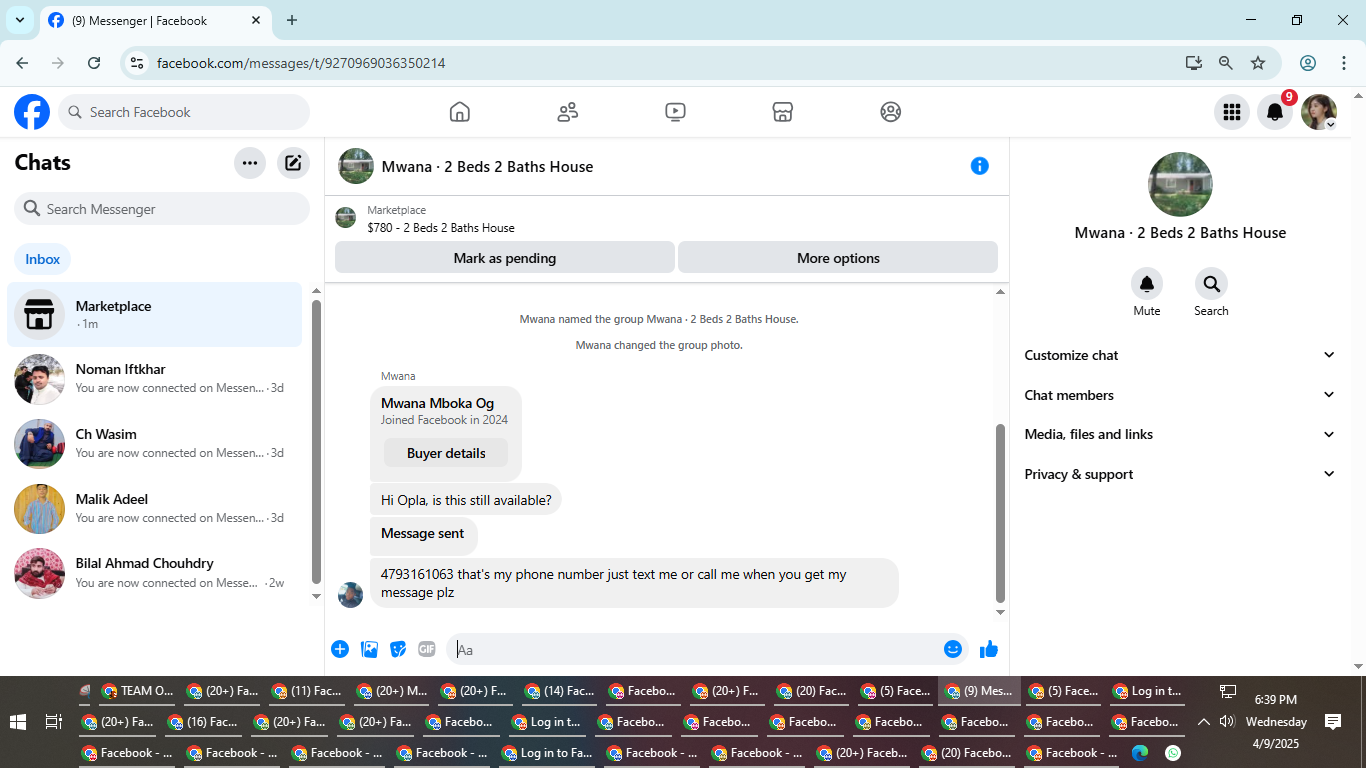Open the TEAM O... taskbar window
Image resolution: width=1366 pixels, height=768 pixels.
click(x=138, y=691)
